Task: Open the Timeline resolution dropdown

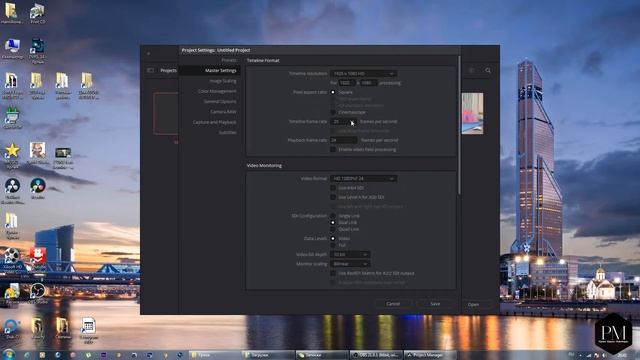Action: [x=364, y=73]
